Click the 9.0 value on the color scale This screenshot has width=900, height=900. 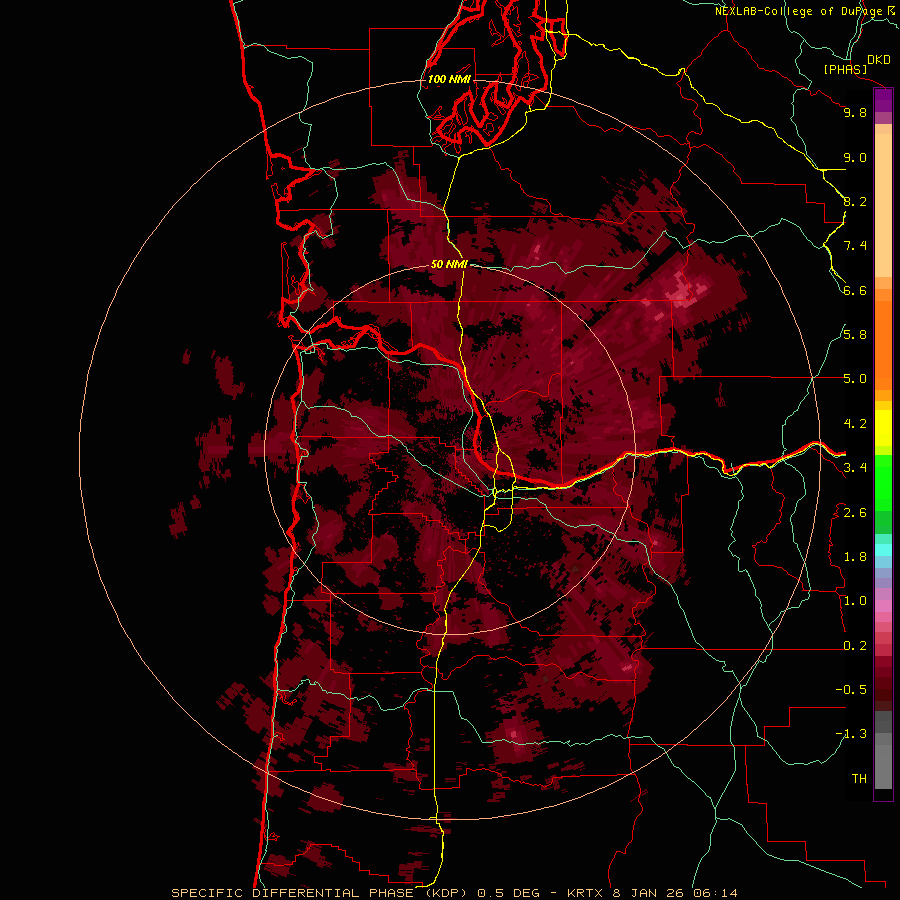pos(855,157)
